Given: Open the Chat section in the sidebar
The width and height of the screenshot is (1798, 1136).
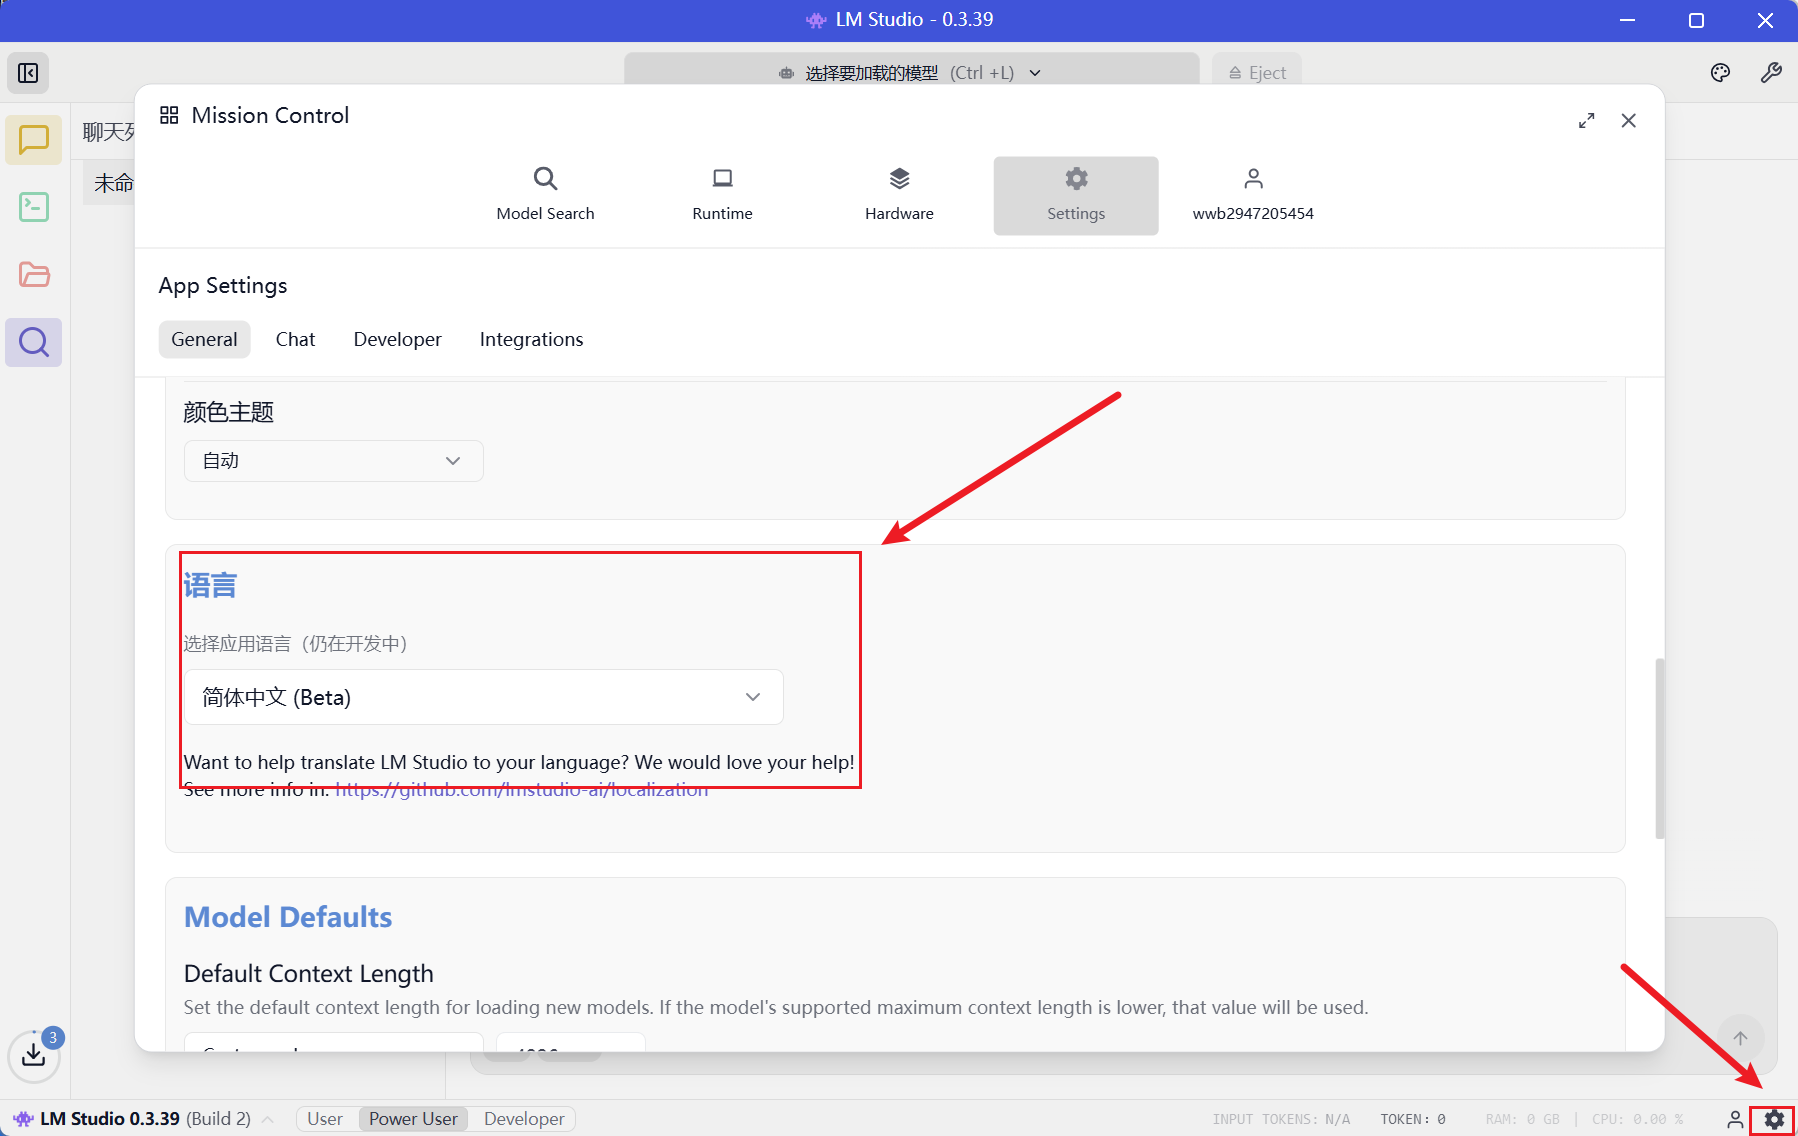Looking at the screenshot, I should 34,140.
